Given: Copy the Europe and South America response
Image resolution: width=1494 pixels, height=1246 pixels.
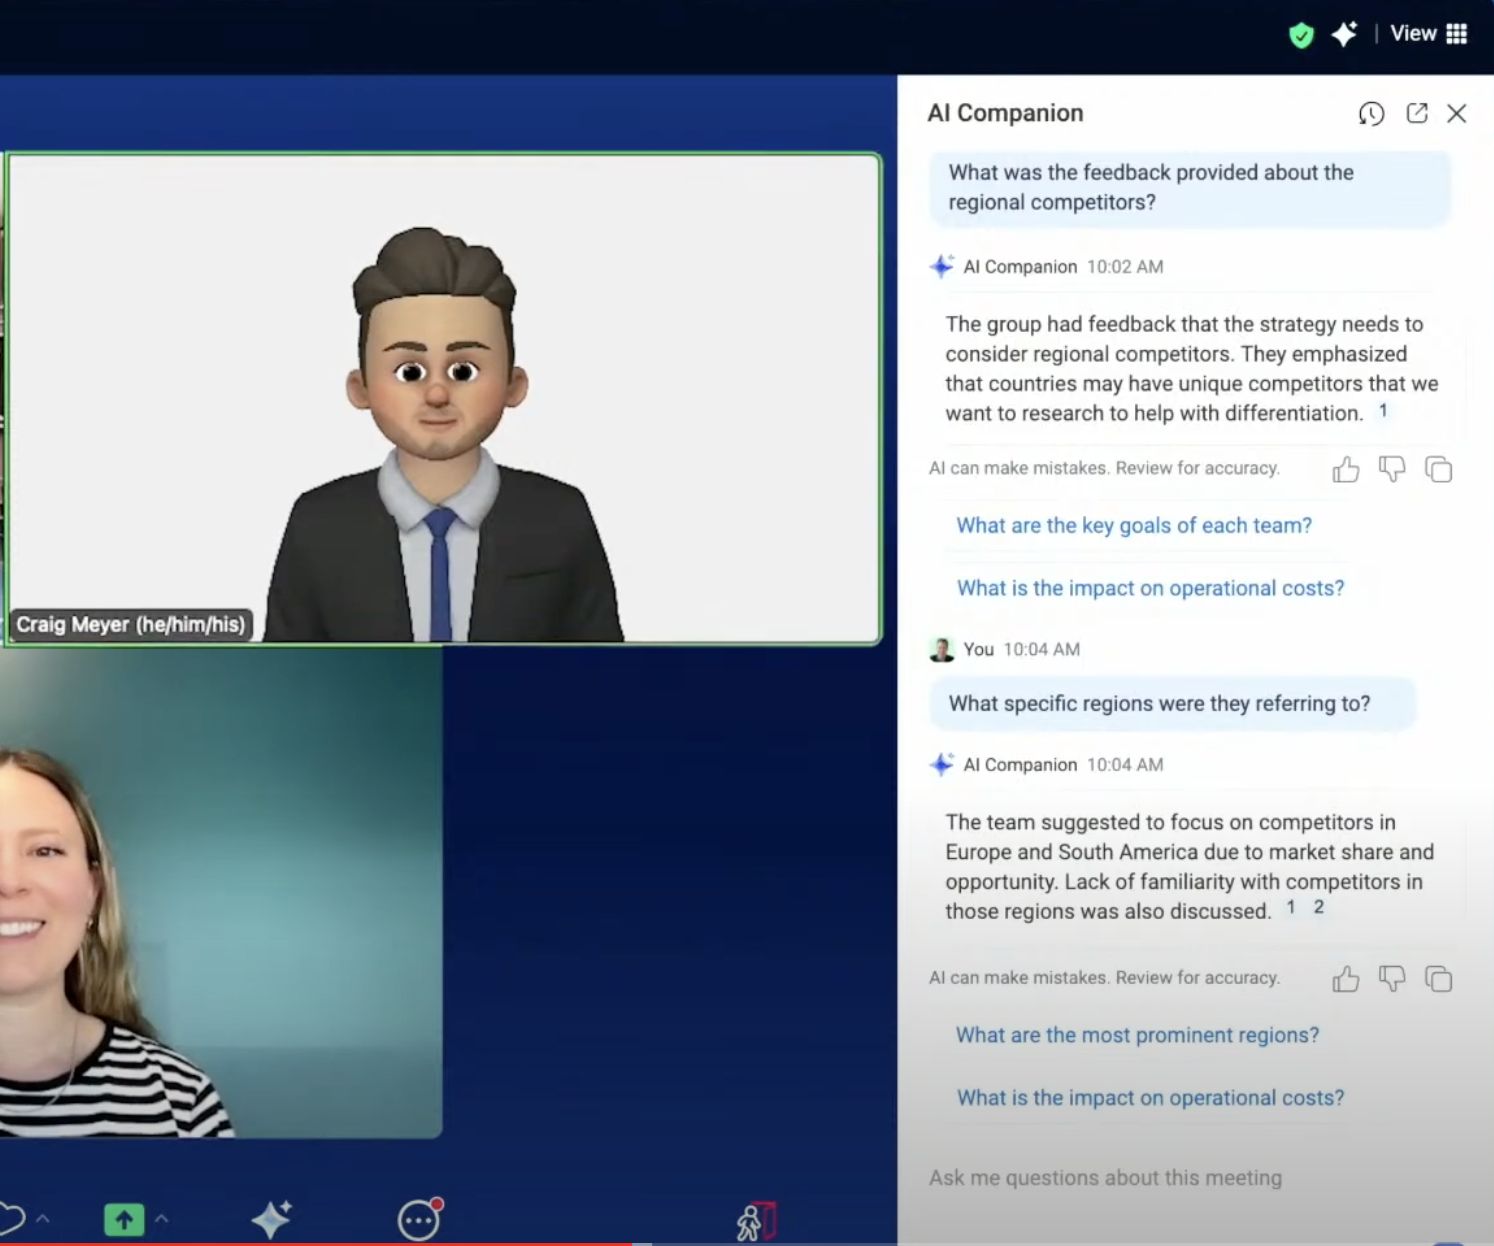Looking at the screenshot, I should coord(1438,979).
